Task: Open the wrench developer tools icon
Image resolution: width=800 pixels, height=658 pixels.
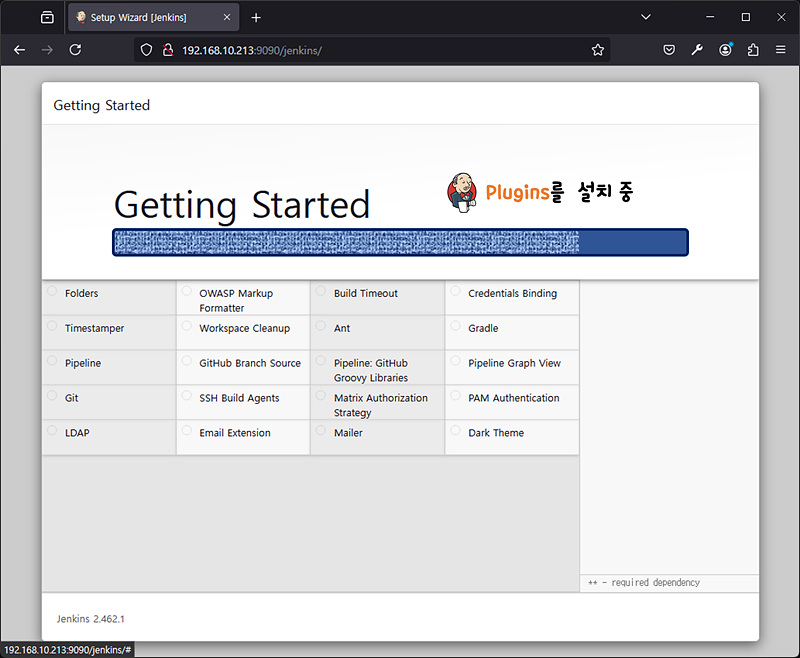Action: [x=697, y=50]
